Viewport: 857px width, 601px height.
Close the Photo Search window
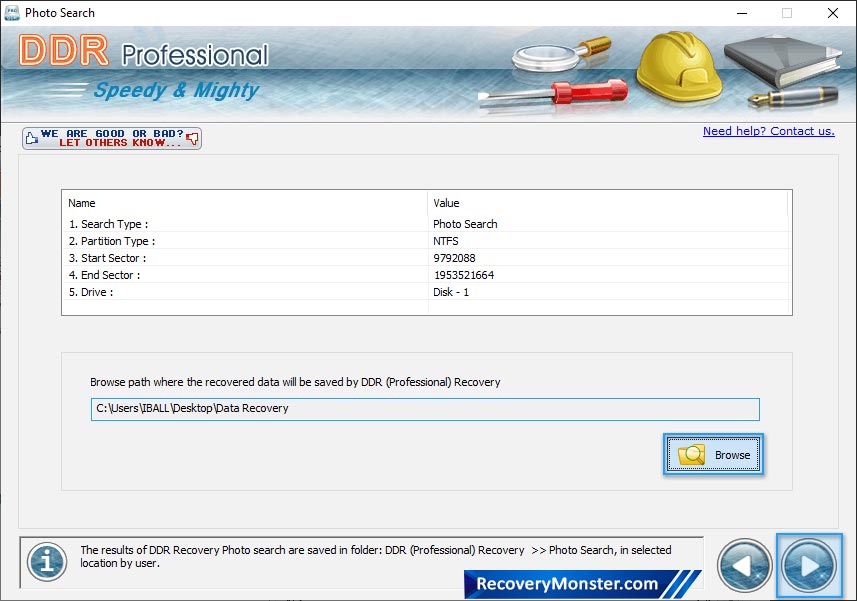[832, 13]
